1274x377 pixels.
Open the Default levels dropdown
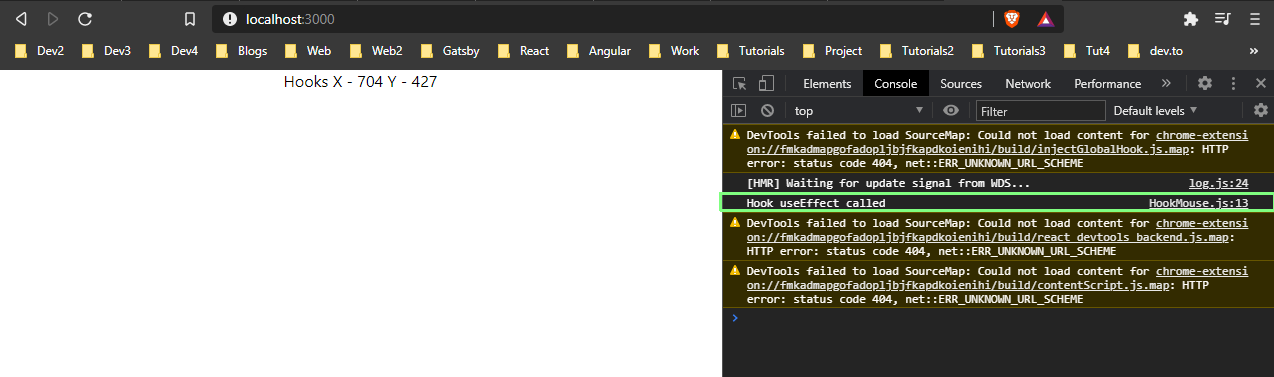click(1155, 110)
